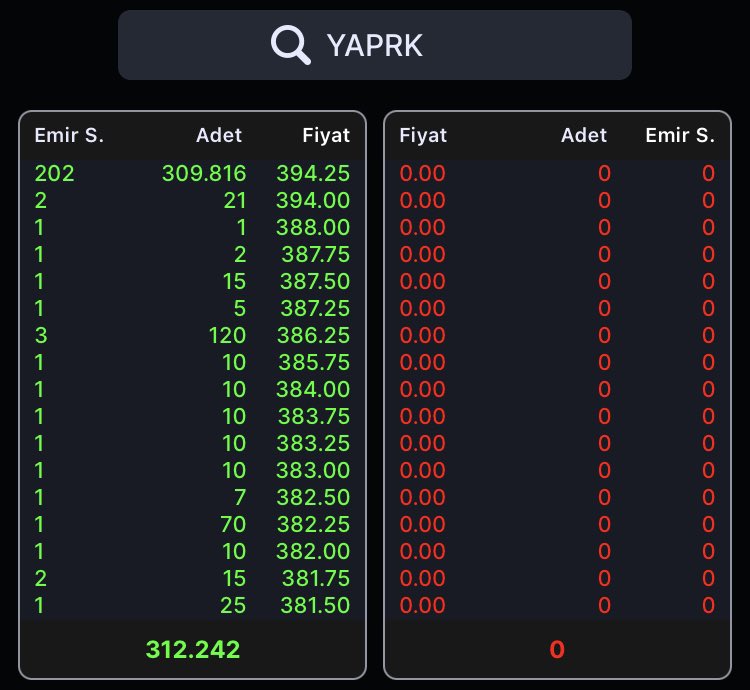The width and height of the screenshot is (750, 690).
Task: Tap the bid price 381.50
Action: [315, 605]
